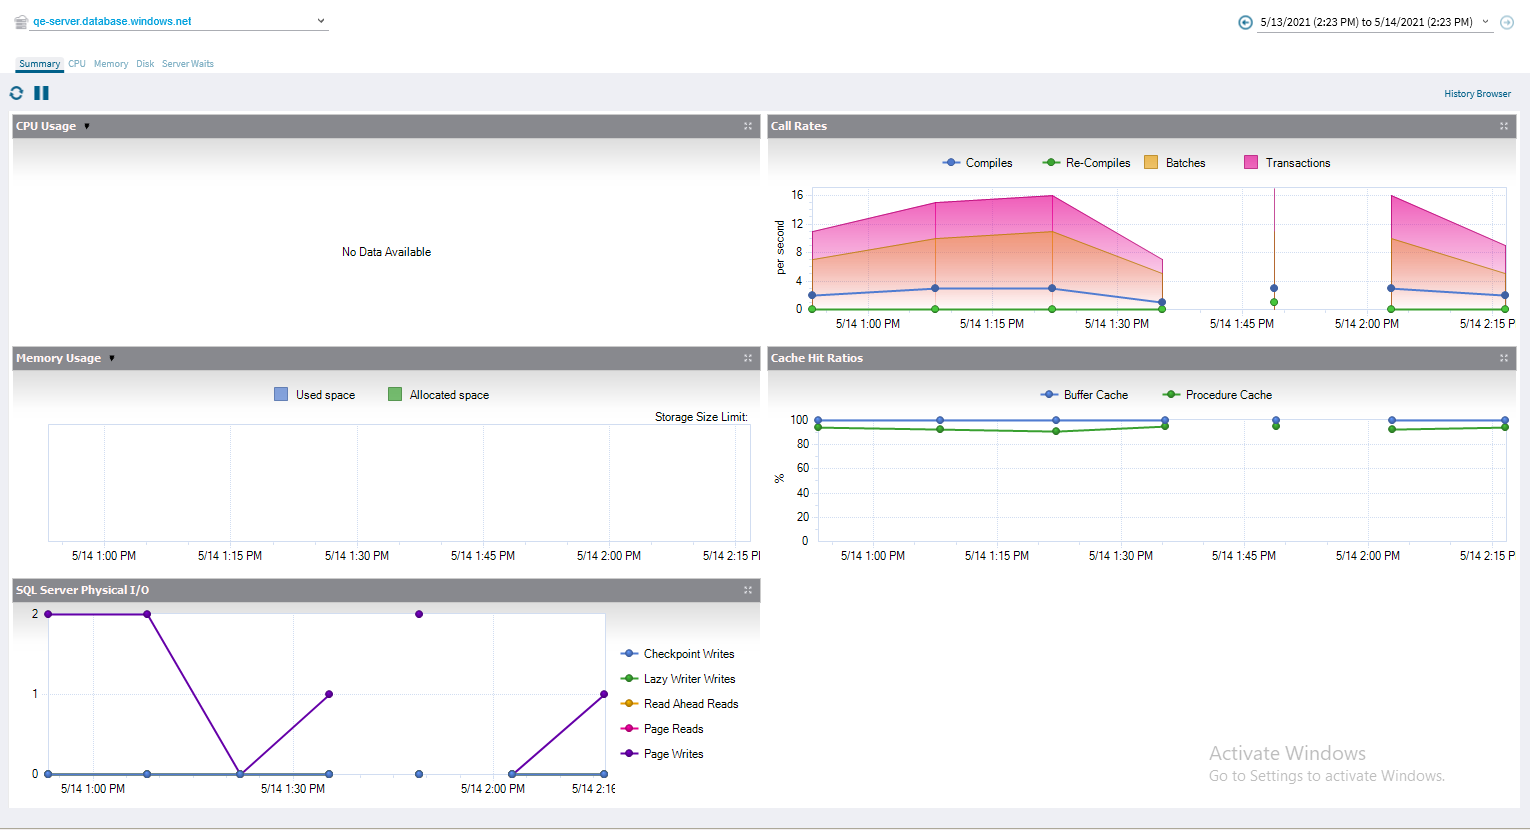Image resolution: width=1530 pixels, height=830 pixels.
Task: Toggle the Procedure Cache legend entry
Action: pos(1228,395)
